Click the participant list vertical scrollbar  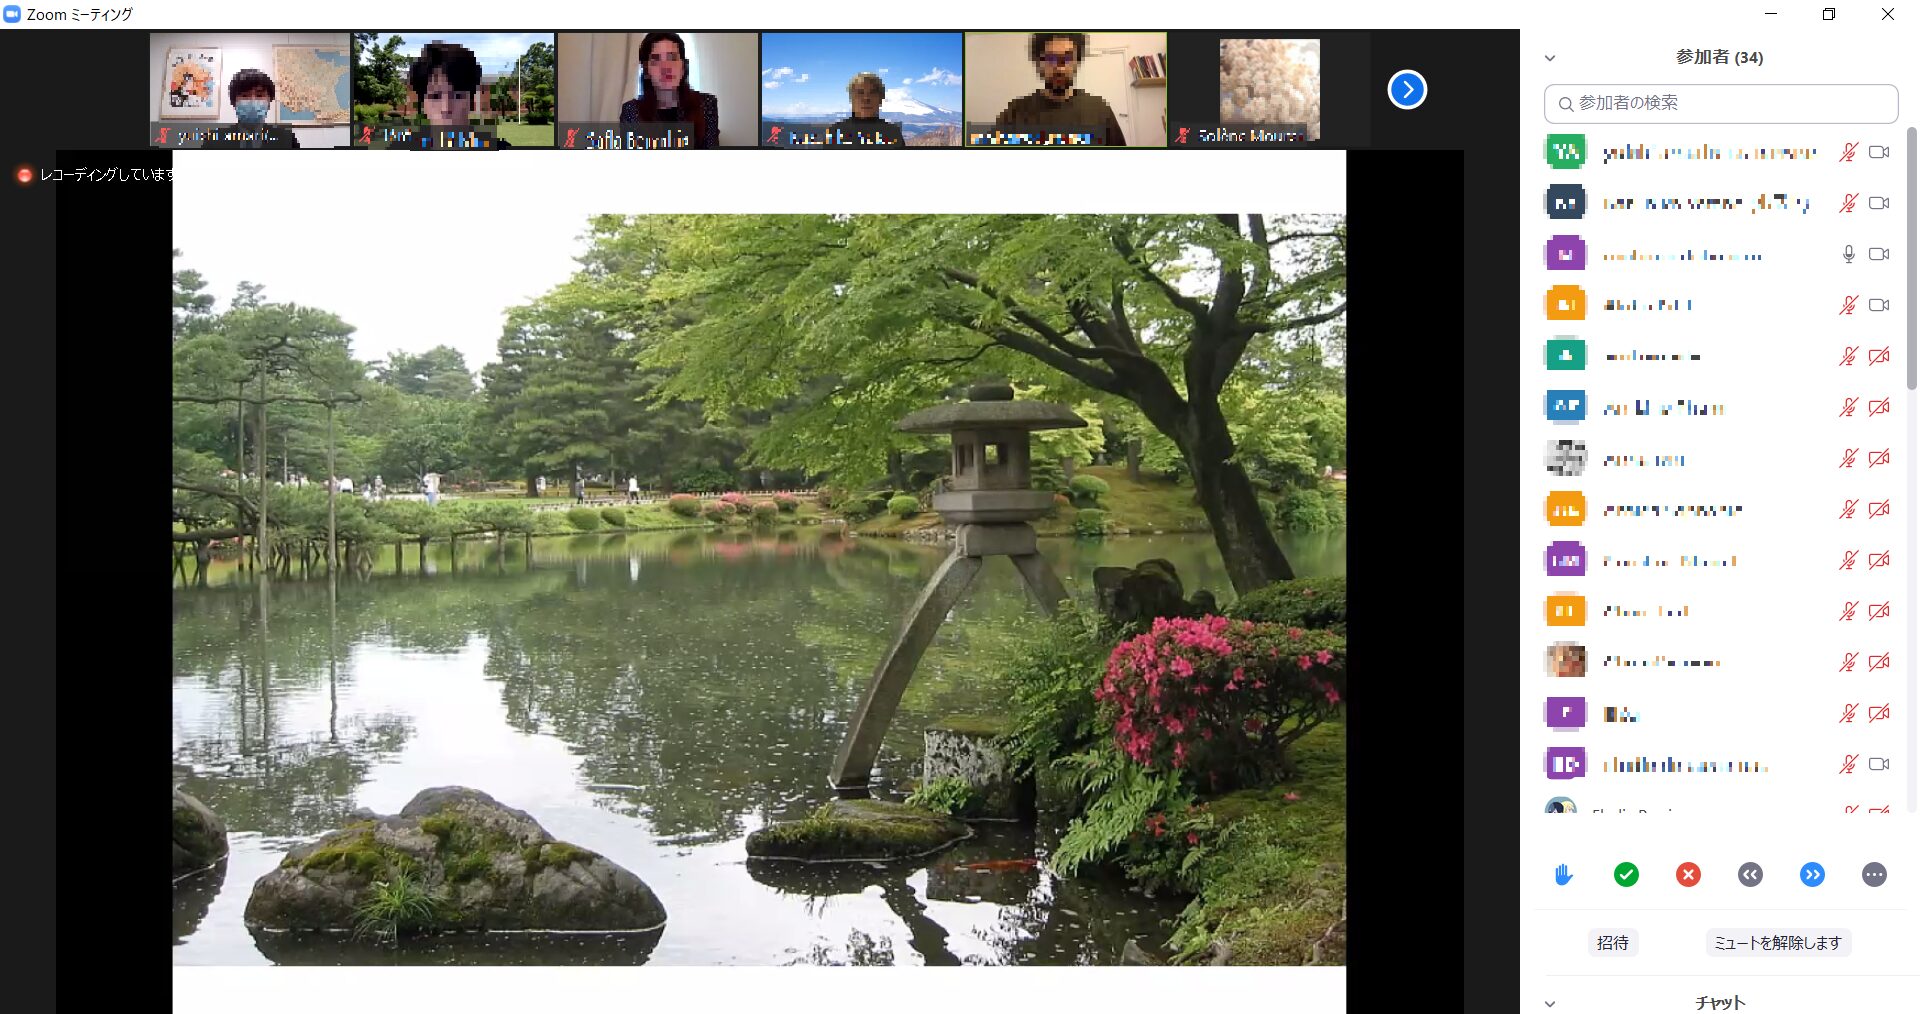pos(1911,260)
